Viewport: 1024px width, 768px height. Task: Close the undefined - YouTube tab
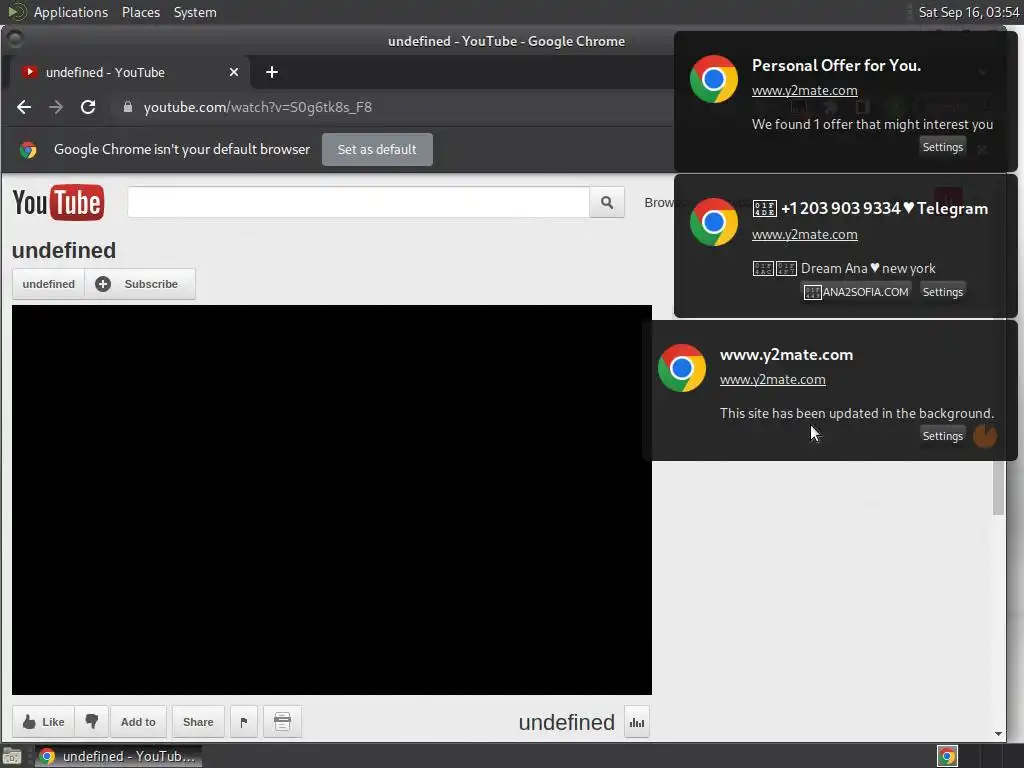234,72
